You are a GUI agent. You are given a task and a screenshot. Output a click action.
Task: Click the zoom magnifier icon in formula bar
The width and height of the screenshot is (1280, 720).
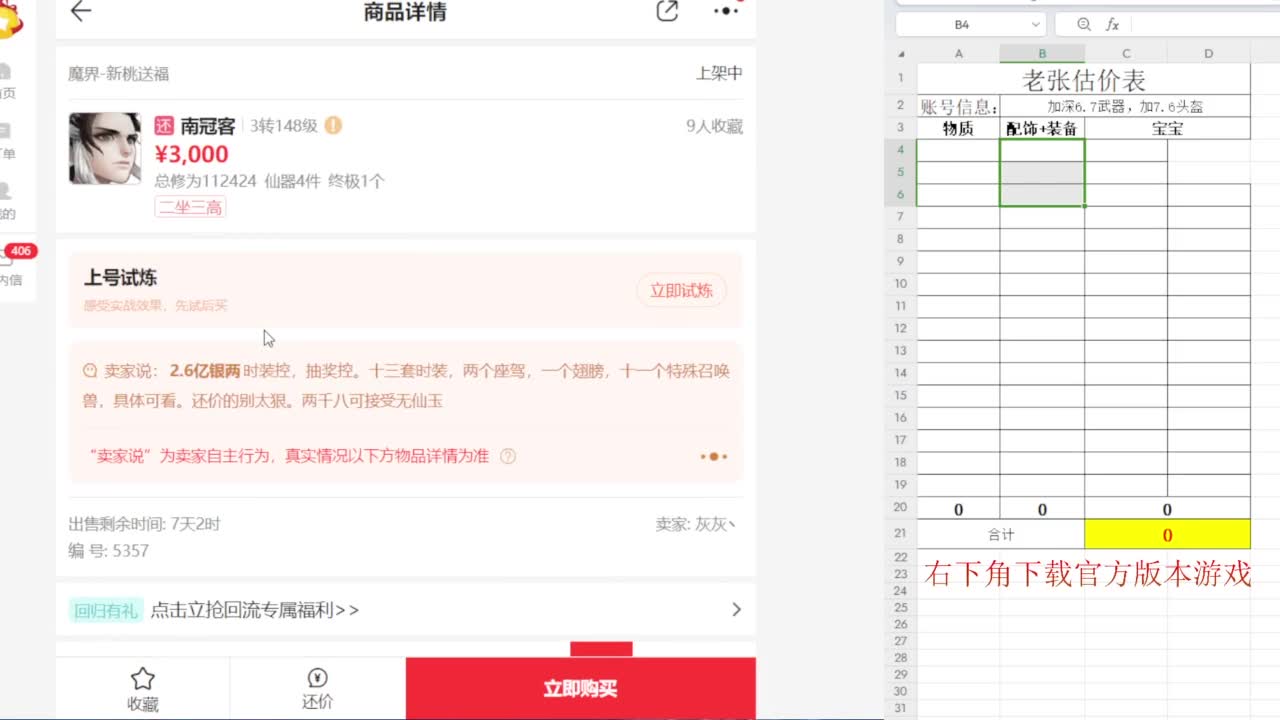(x=1084, y=24)
